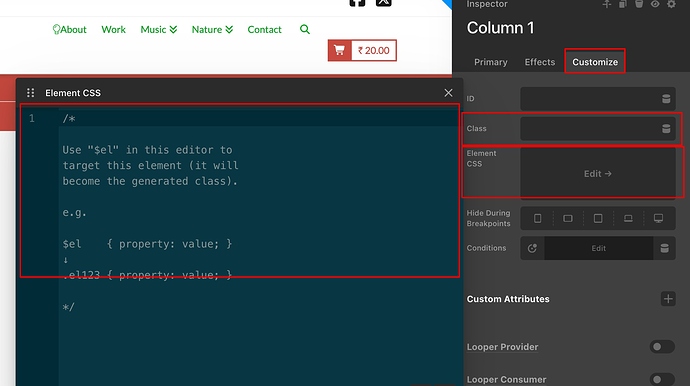Expand the Music dropdown menu
The height and width of the screenshot is (386, 690).
[158, 29]
